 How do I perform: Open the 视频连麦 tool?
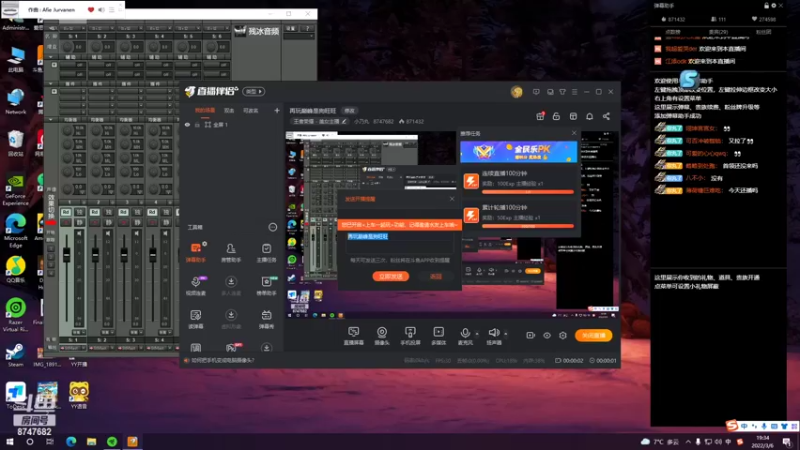pos(196,285)
